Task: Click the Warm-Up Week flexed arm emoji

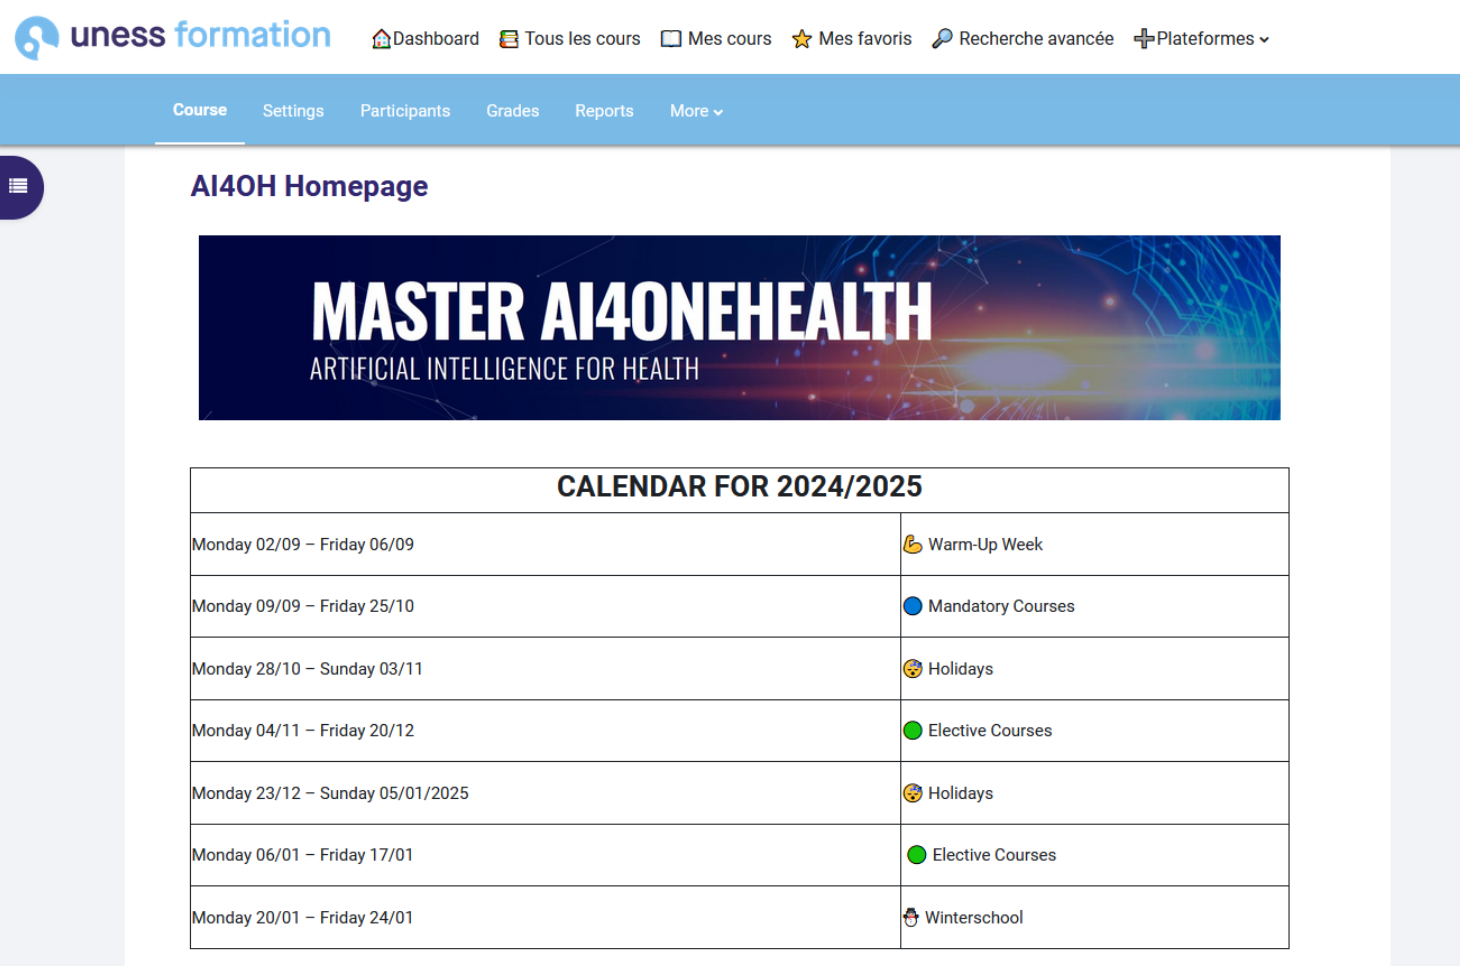Action: (913, 544)
